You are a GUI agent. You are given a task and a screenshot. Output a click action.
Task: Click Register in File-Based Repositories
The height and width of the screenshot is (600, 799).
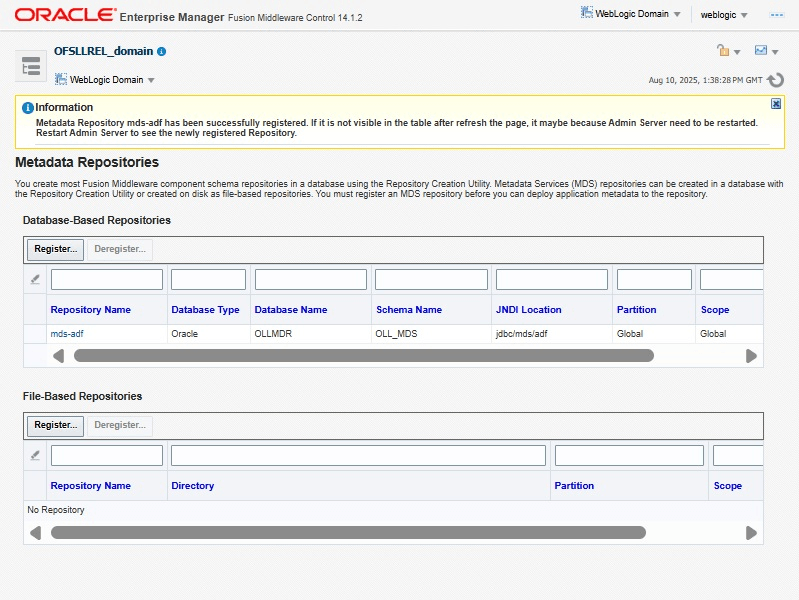click(56, 425)
